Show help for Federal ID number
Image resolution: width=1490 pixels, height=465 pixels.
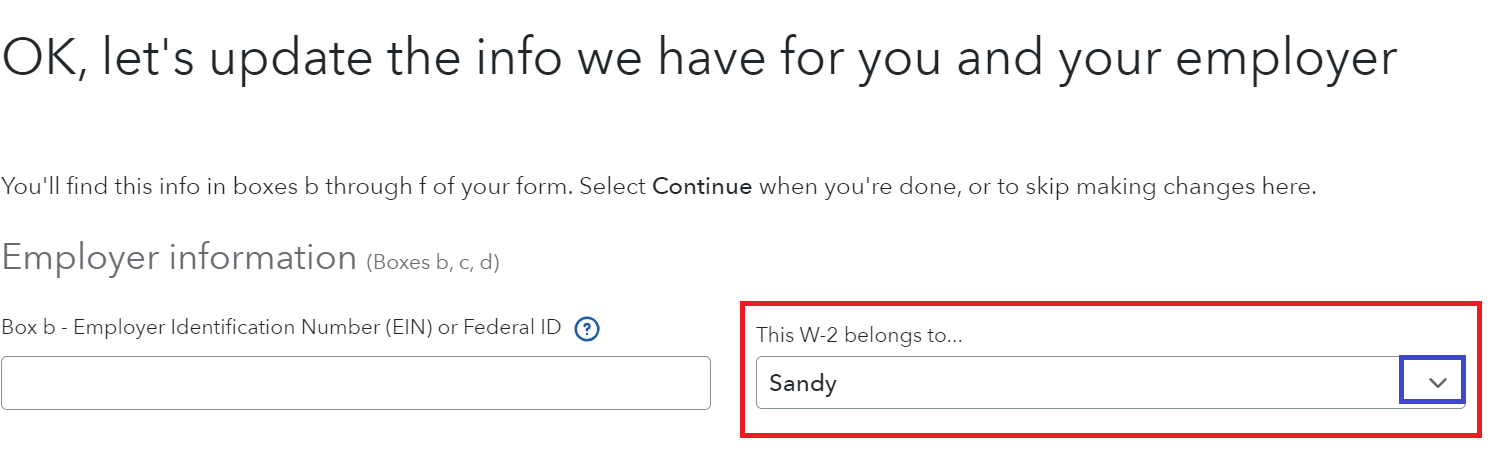tap(587, 328)
